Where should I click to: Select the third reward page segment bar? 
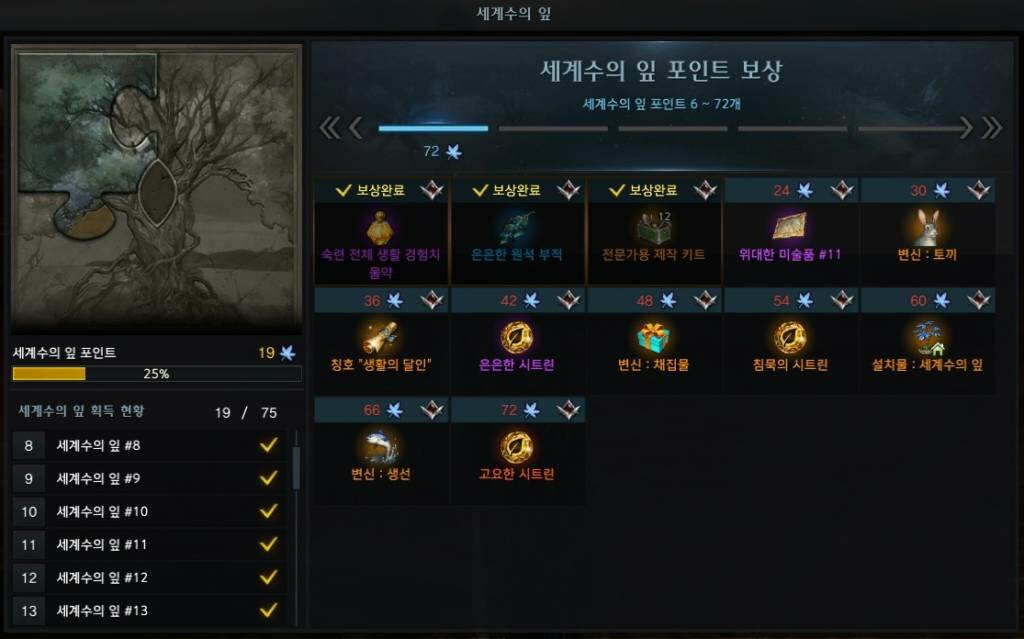point(673,129)
